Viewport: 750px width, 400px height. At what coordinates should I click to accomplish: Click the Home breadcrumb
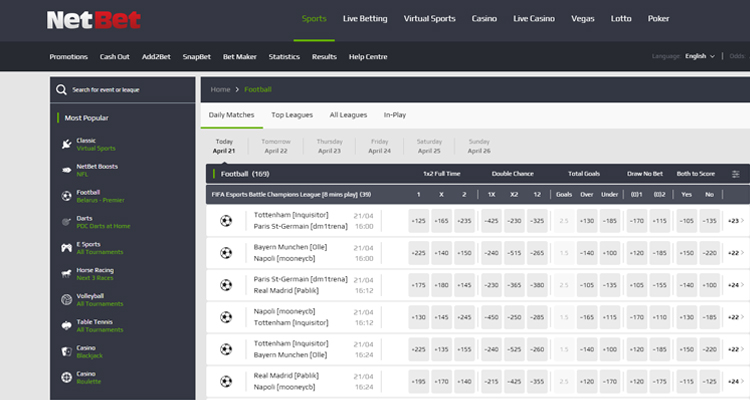click(220, 89)
